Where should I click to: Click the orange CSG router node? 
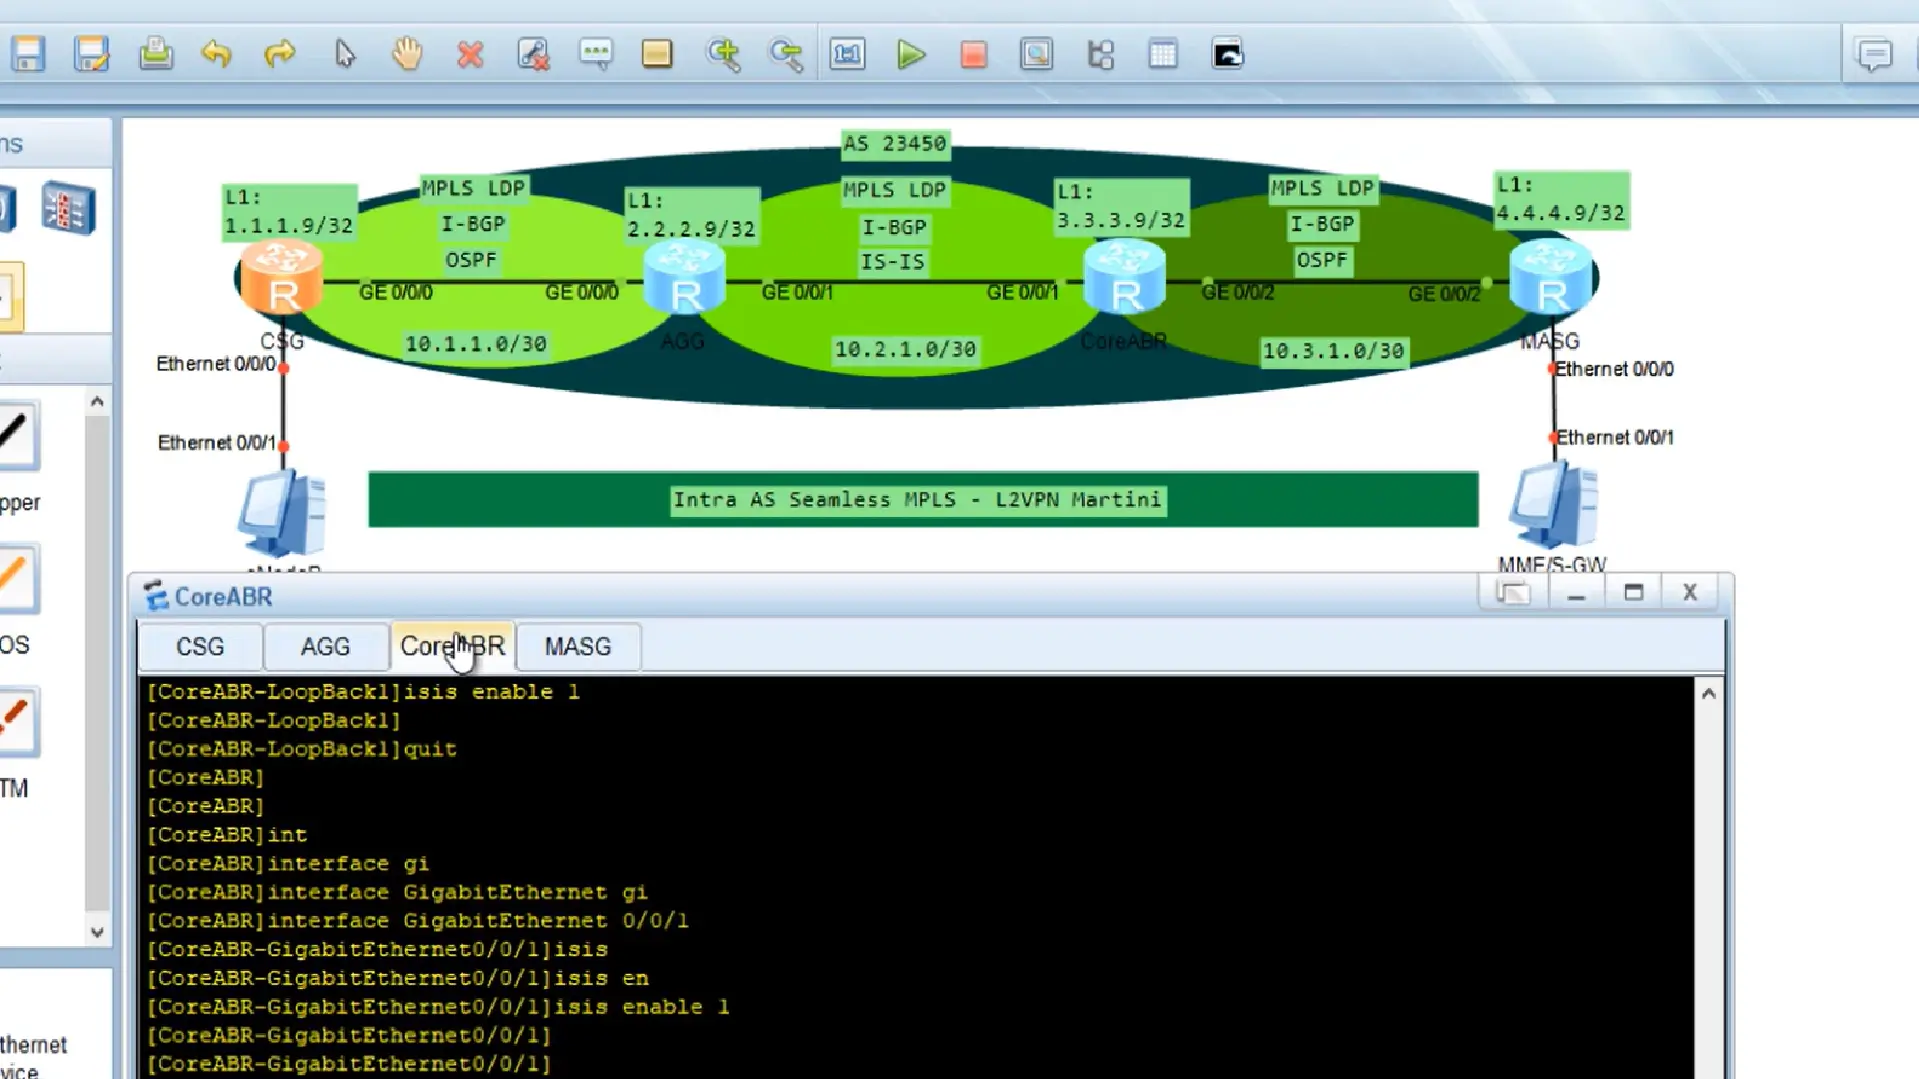pos(282,279)
